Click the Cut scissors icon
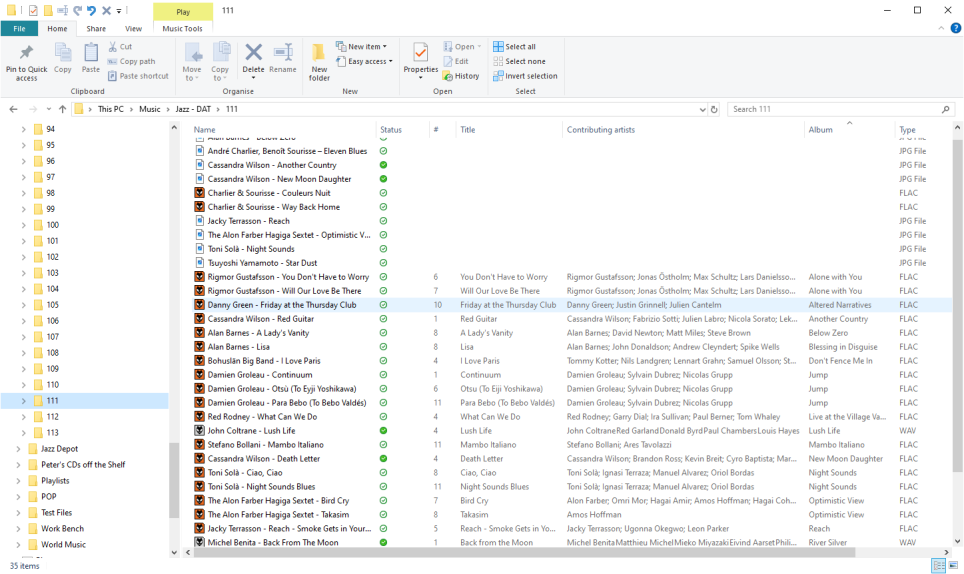964x574 pixels. (x=113, y=47)
